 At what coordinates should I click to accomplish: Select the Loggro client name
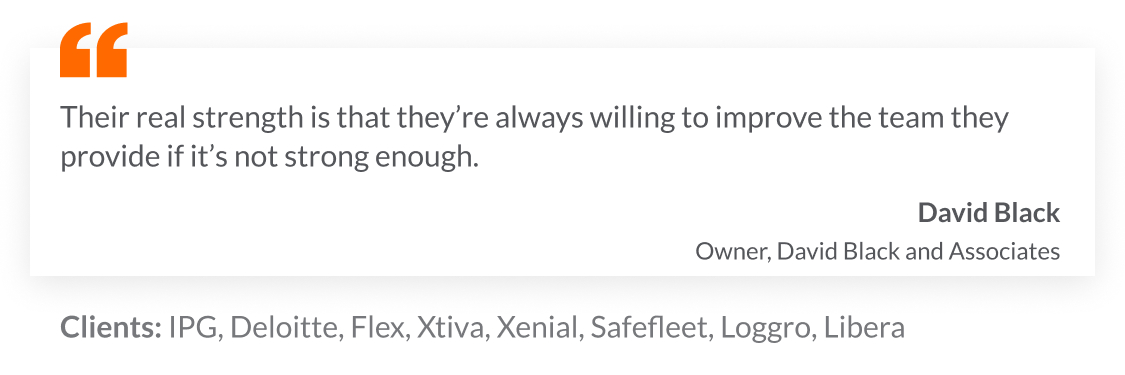(x=768, y=329)
